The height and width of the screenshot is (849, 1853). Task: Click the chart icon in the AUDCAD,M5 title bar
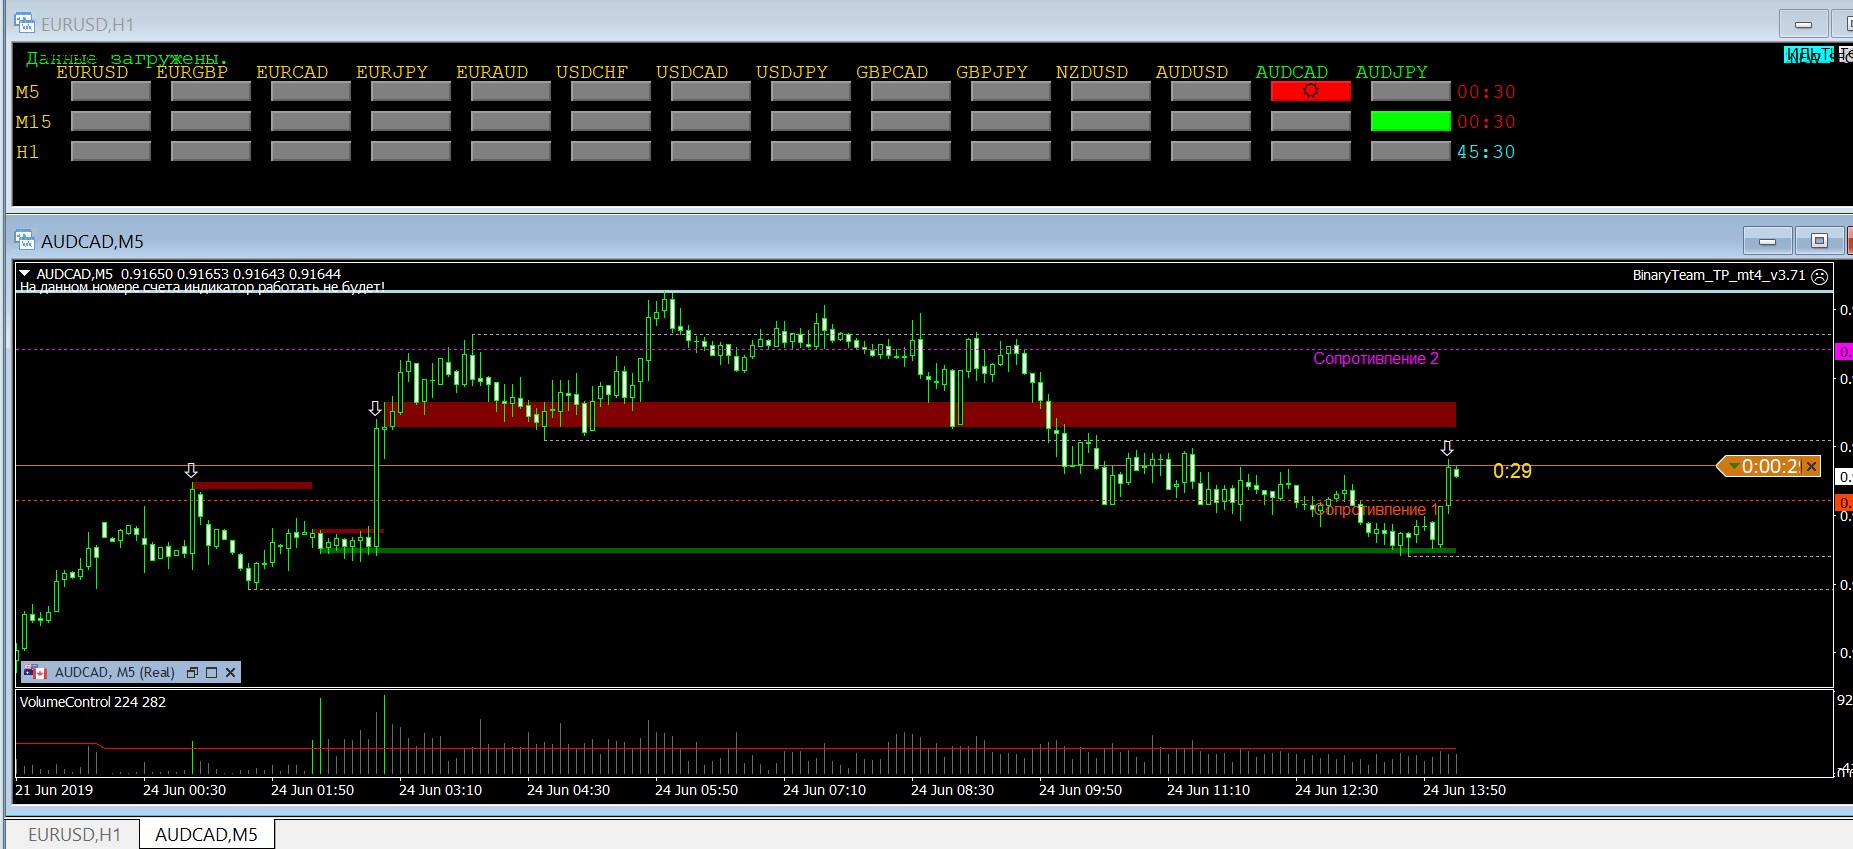[25, 241]
